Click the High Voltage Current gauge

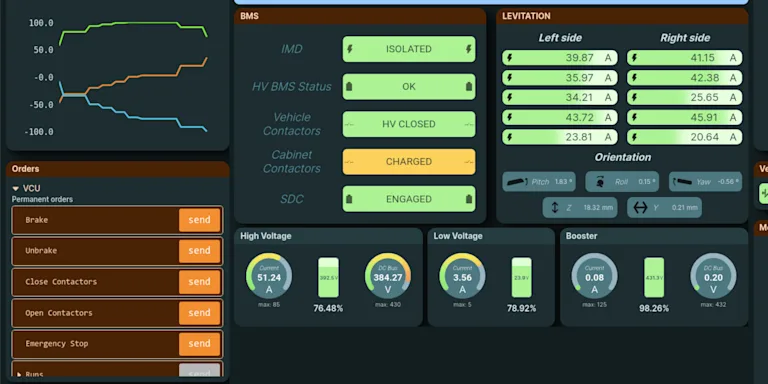click(269, 276)
